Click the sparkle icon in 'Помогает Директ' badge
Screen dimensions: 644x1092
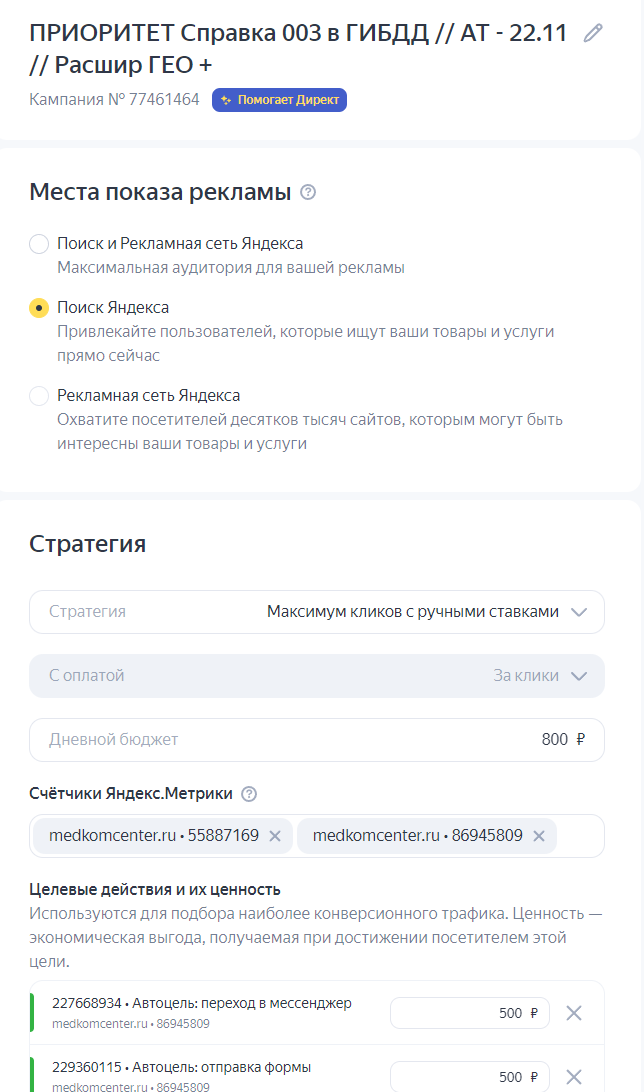click(224, 100)
